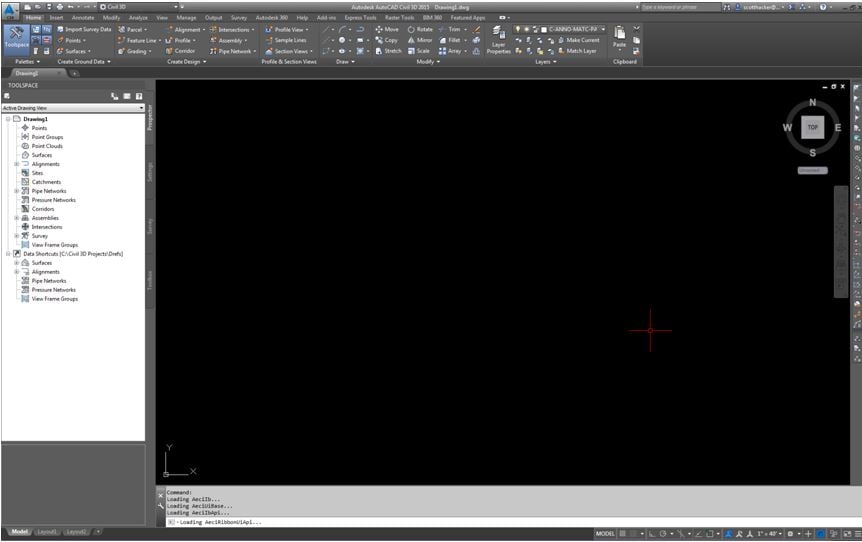Click the Stretch modify tool
The width and height of the screenshot is (862, 542).
pos(389,51)
